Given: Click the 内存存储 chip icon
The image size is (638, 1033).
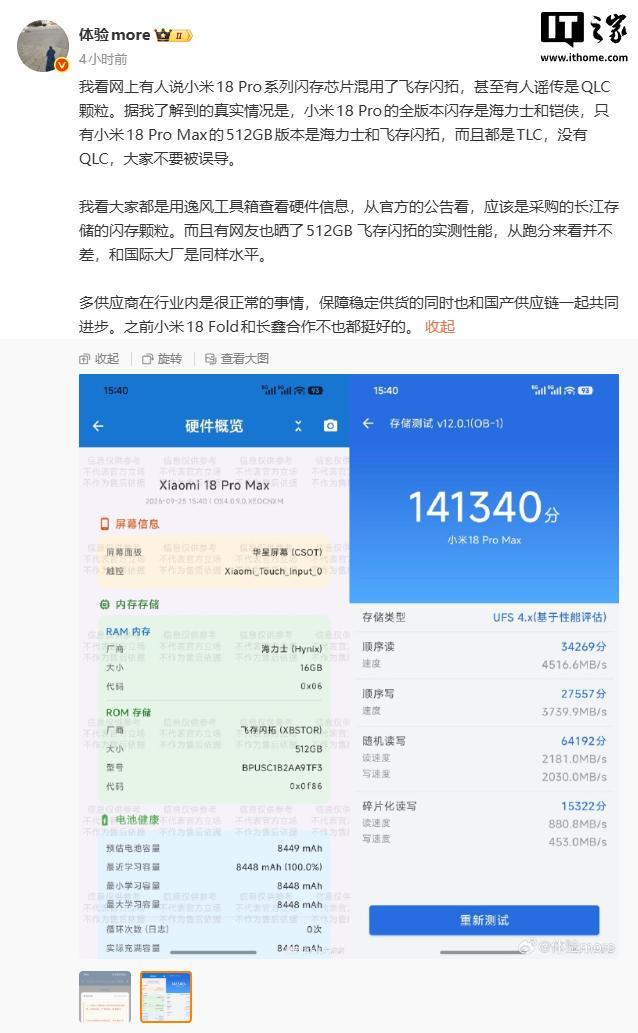Looking at the screenshot, I should coord(104,604).
